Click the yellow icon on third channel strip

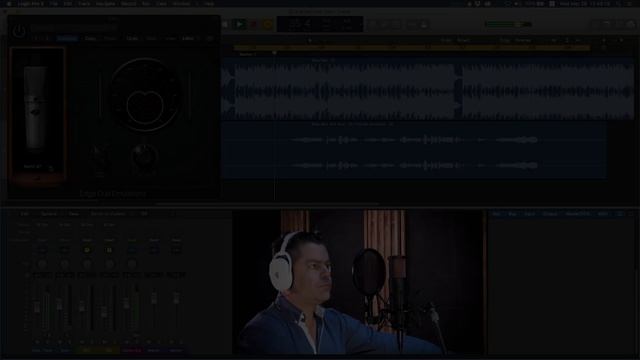tap(87, 249)
